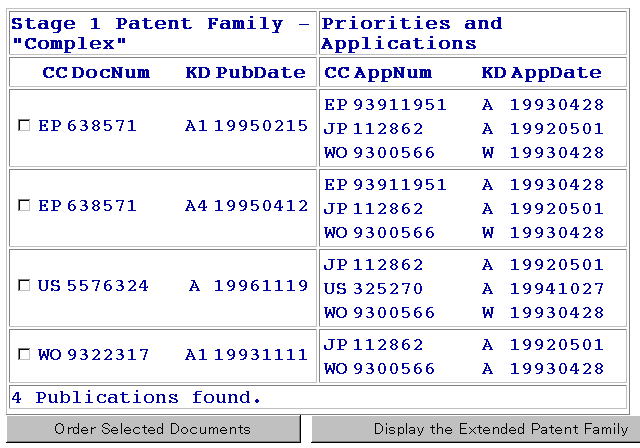640x448 pixels.
Task: Click the KD AppDate column header
Action: 541,72
